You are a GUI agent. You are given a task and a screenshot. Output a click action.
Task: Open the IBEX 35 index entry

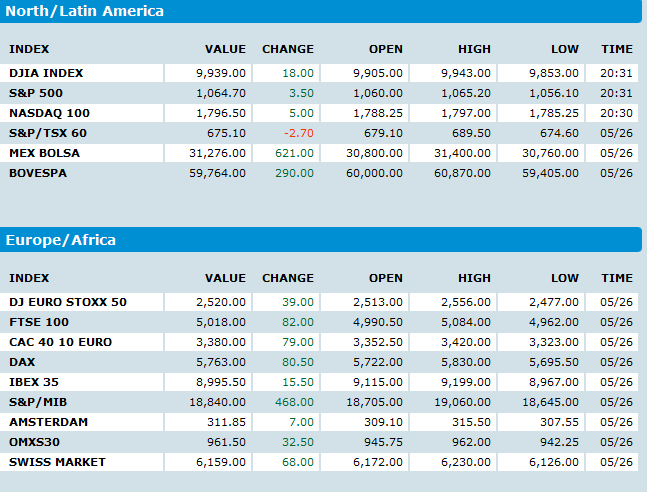pyautogui.click(x=34, y=382)
